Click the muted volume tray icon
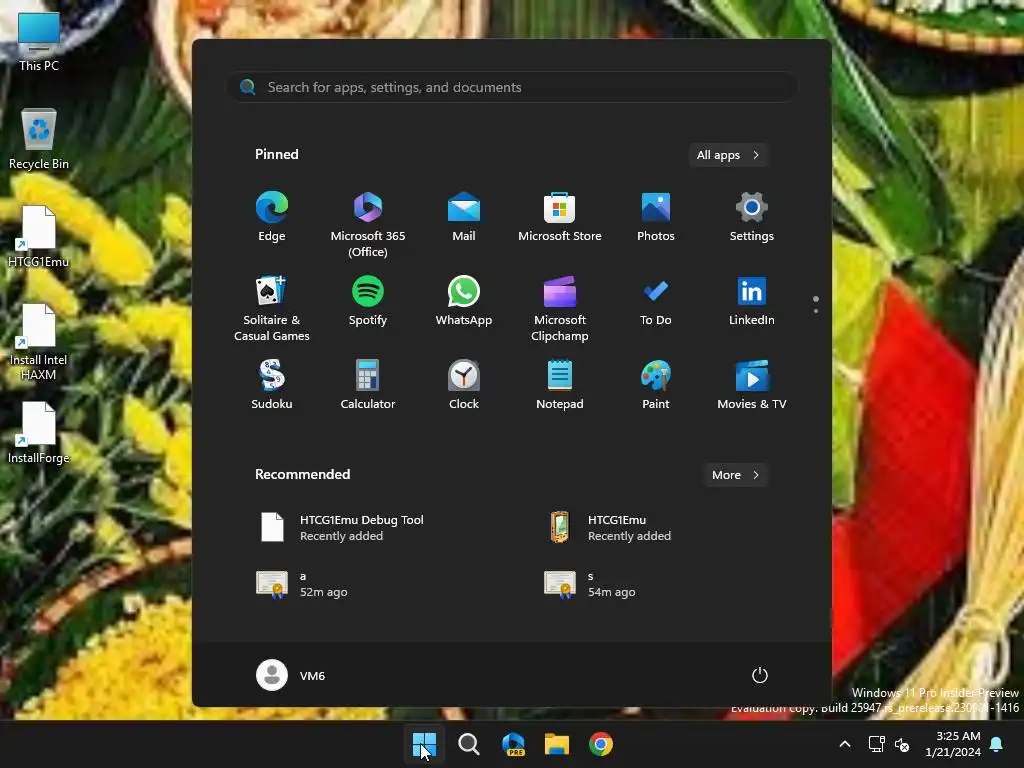The image size is (1024, 768). coord(902,744)
